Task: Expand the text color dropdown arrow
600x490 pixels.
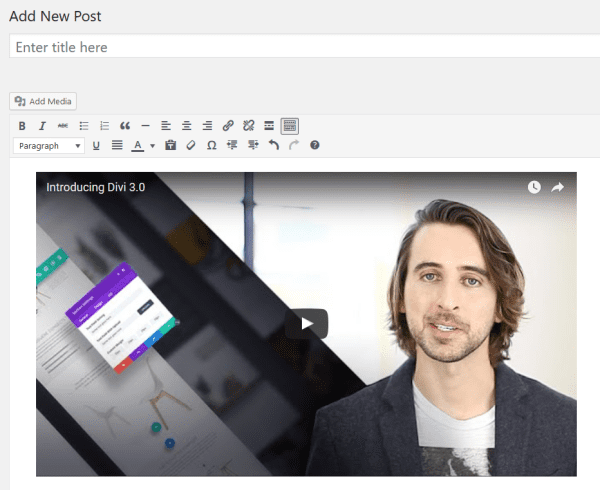Action: 152,146
